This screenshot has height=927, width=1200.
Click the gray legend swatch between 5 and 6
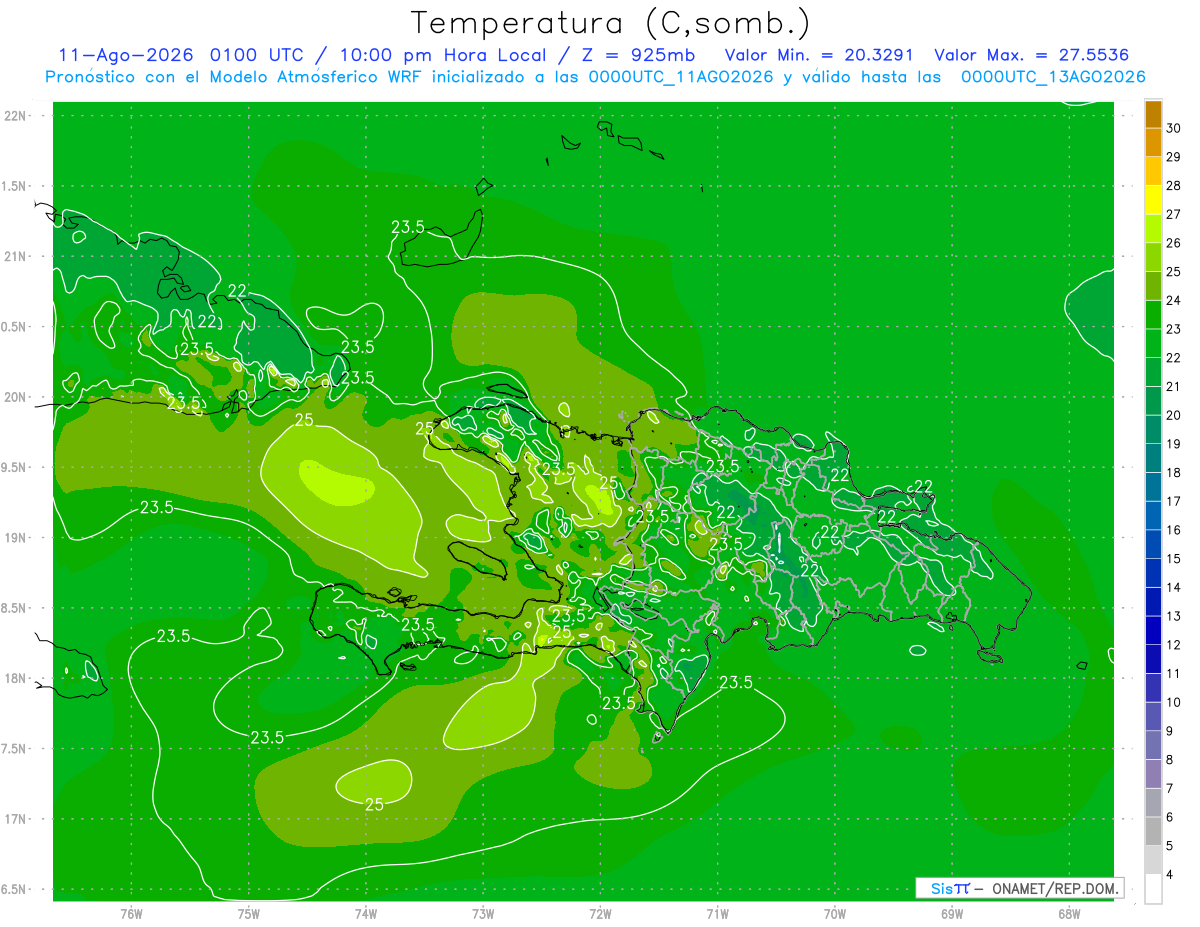(1153, 831)
